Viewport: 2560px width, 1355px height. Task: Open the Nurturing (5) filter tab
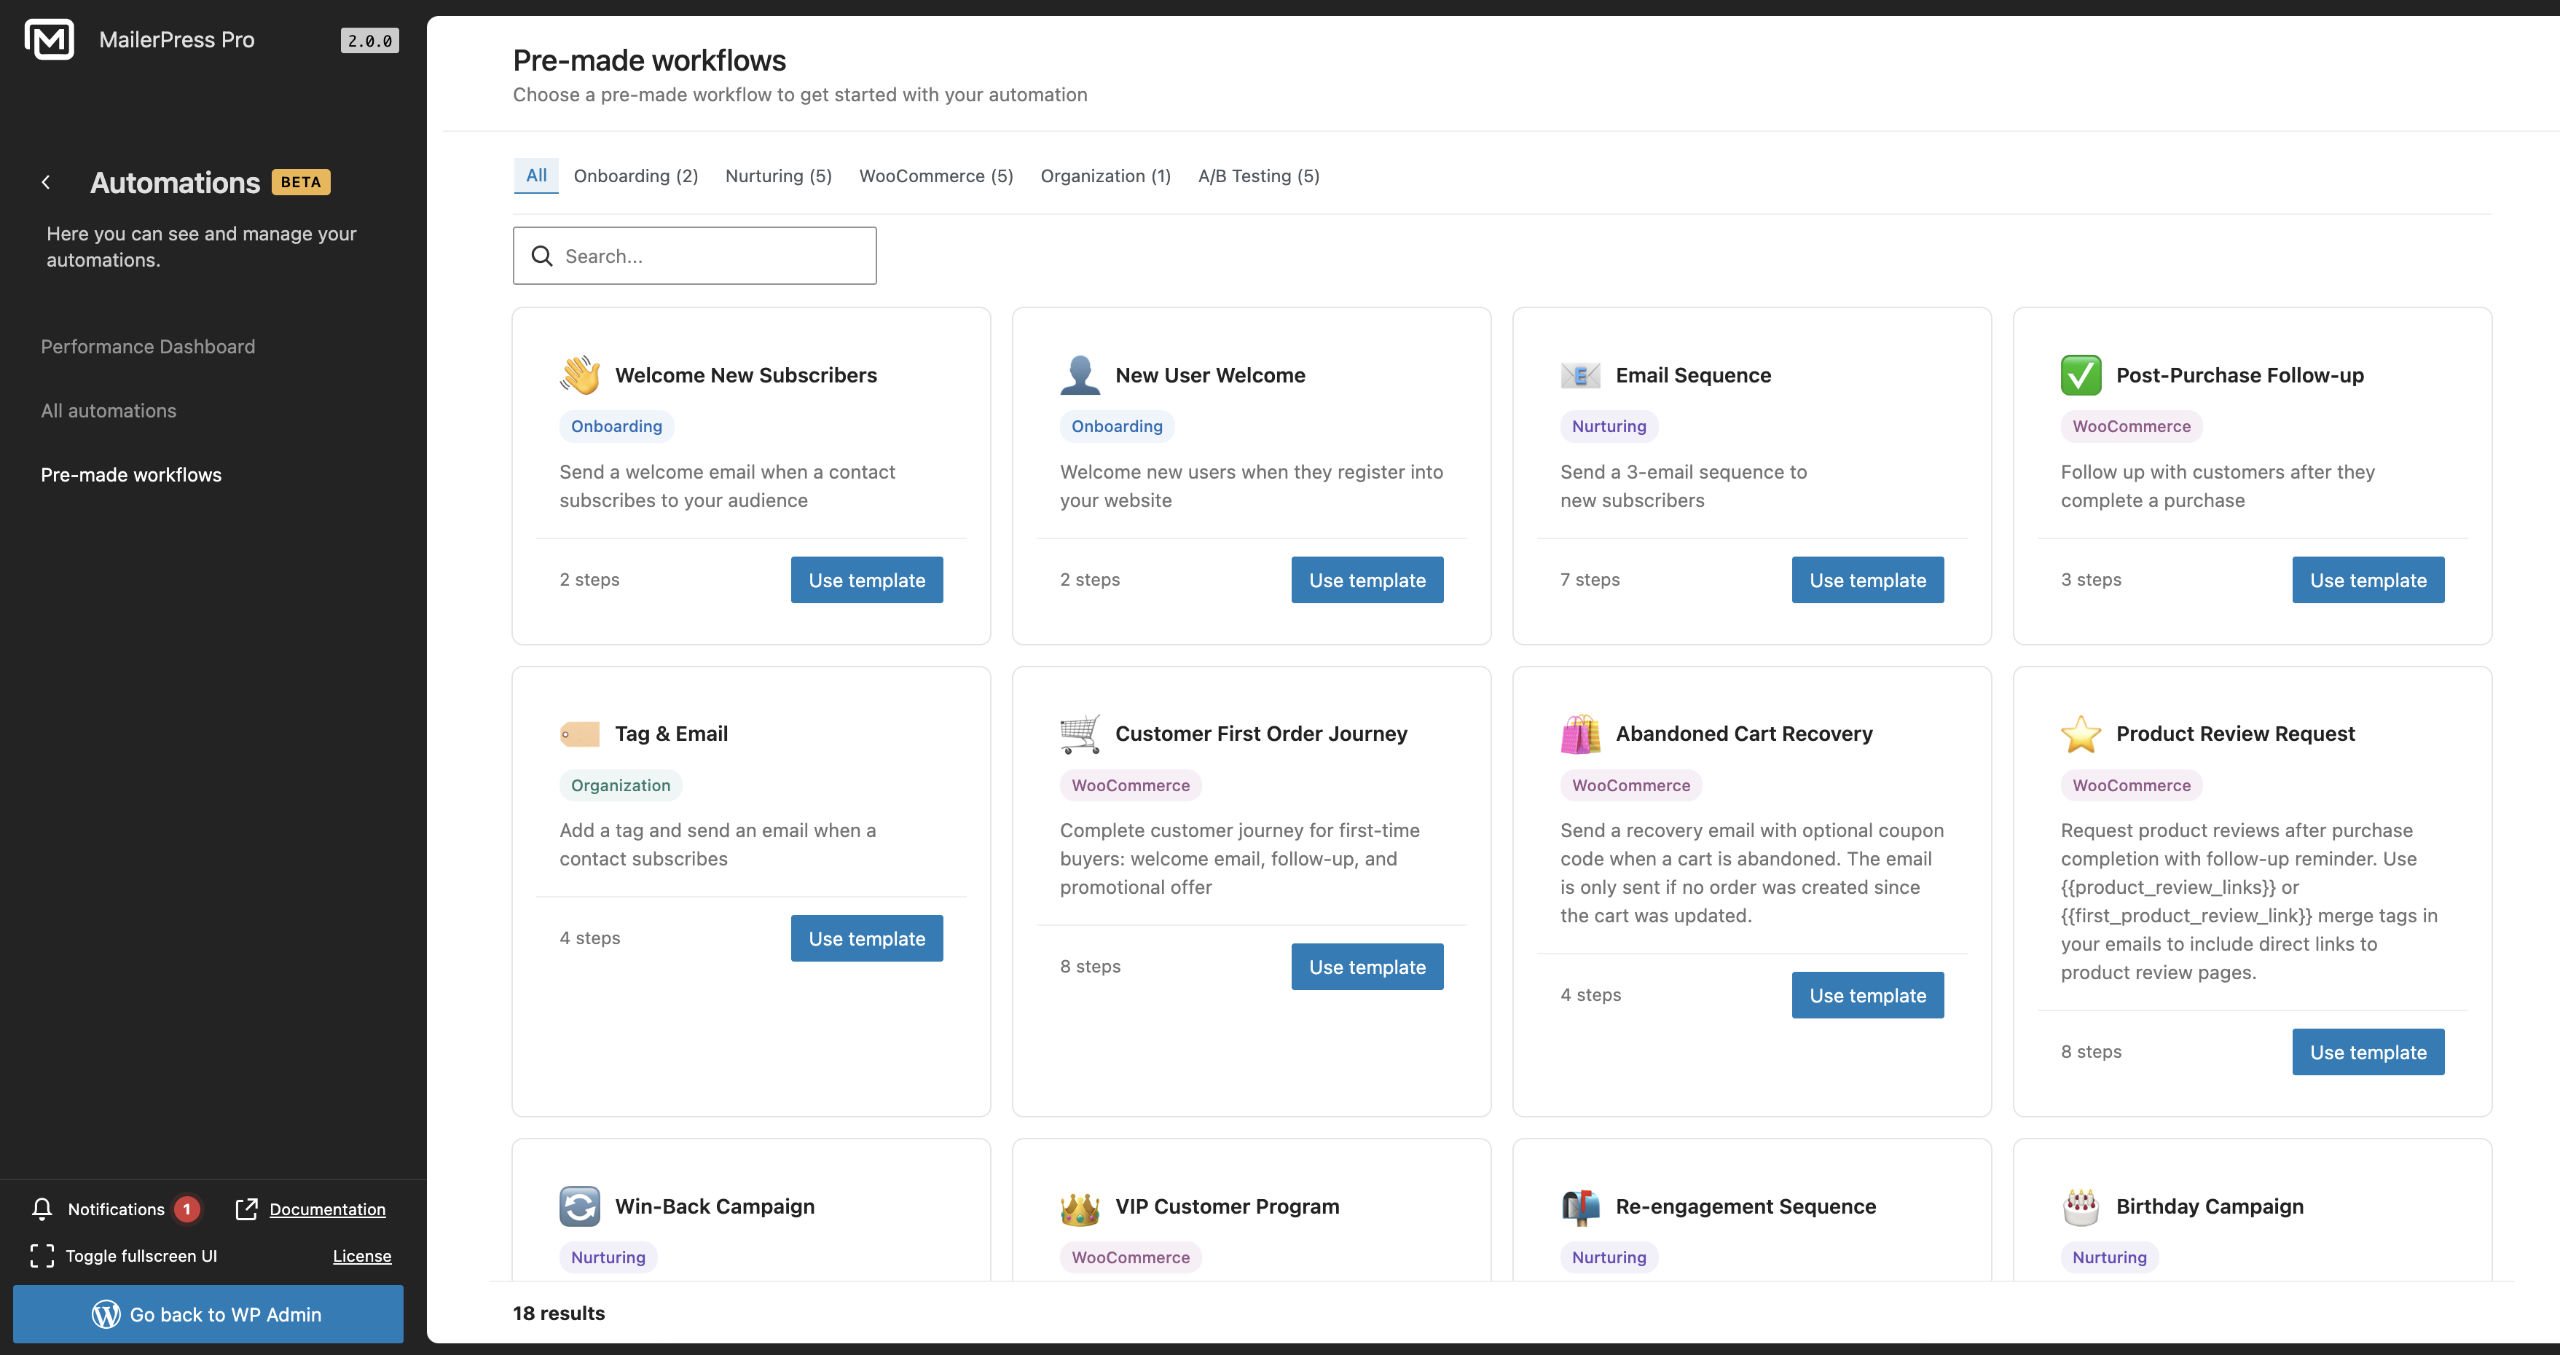coord(778,176)
